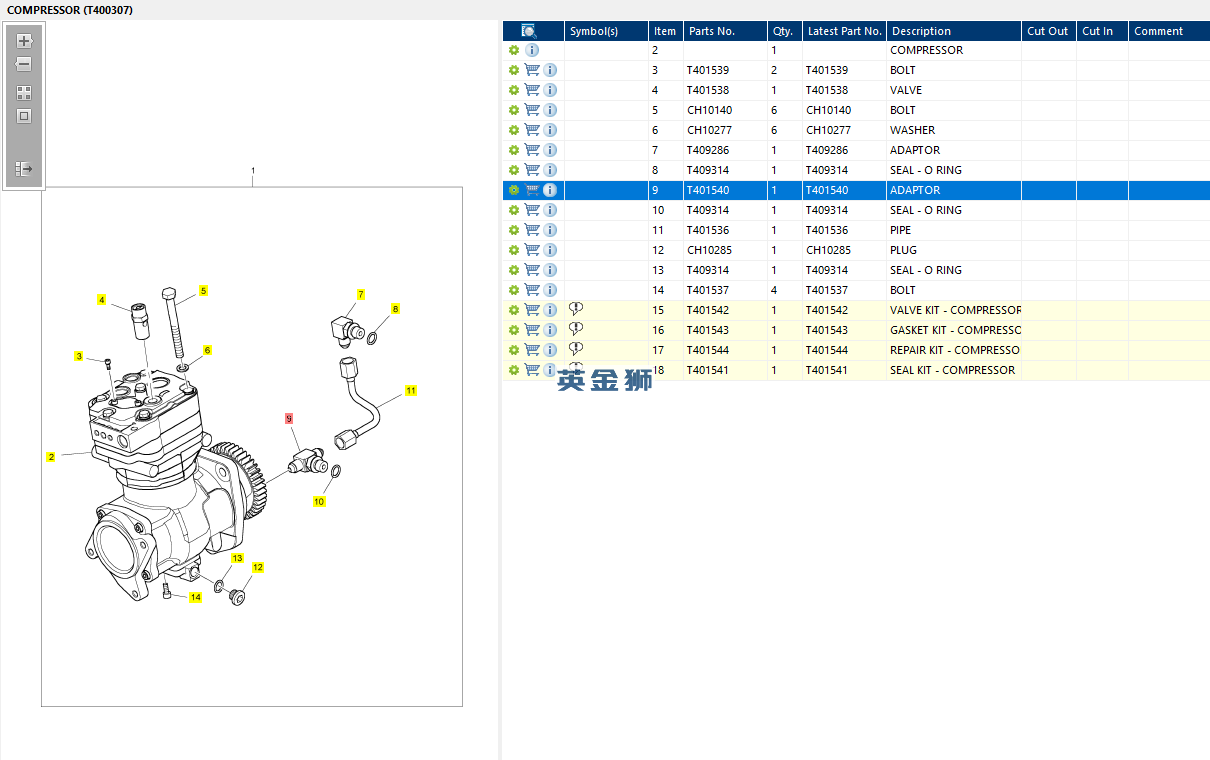Click note symbol for item 16 GASKET KIT
This screenshot has height=760, width=1210.
pyautogui.click(x=576, y=329)
